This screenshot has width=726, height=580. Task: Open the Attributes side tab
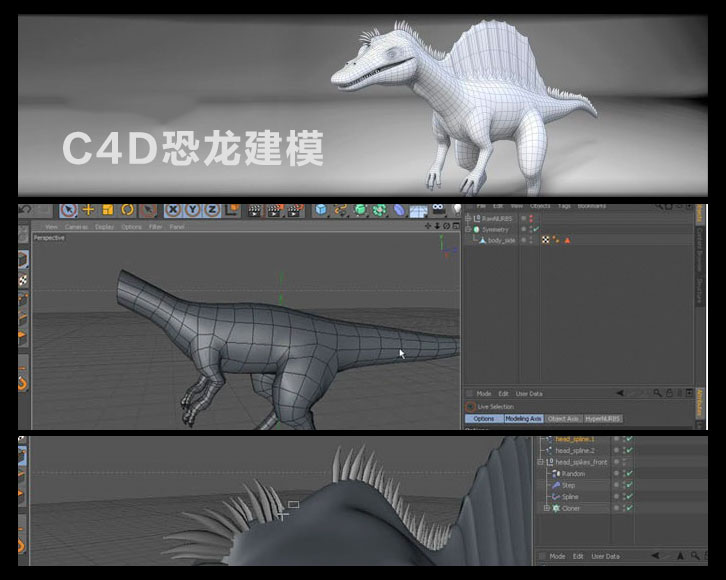[x=700, y=403]
